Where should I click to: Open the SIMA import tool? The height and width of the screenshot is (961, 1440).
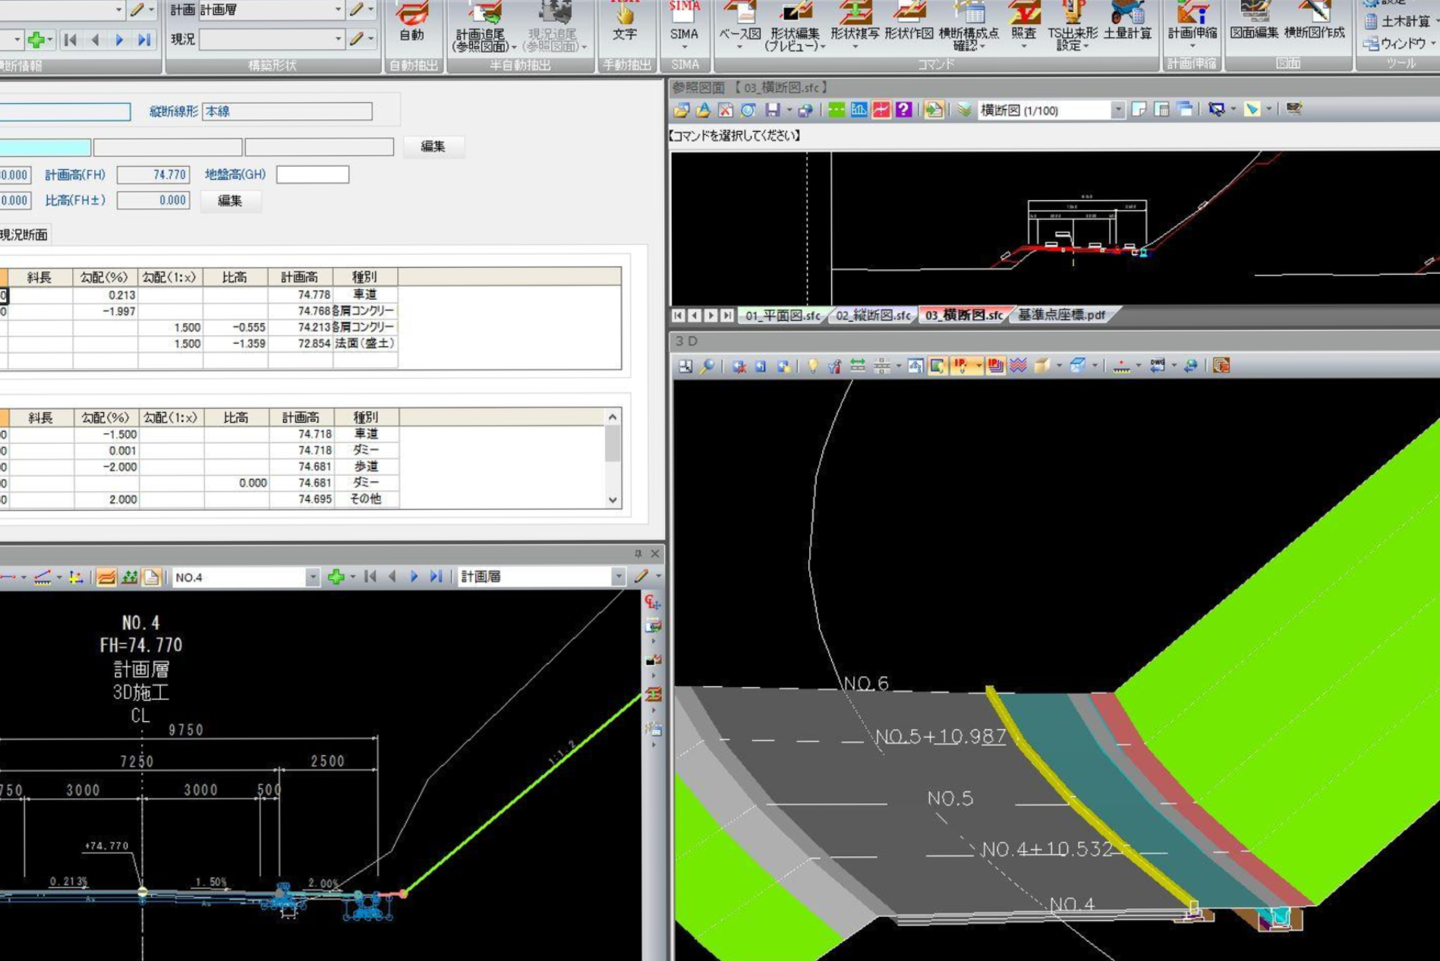pyautogui.click(x=684, y=22)
